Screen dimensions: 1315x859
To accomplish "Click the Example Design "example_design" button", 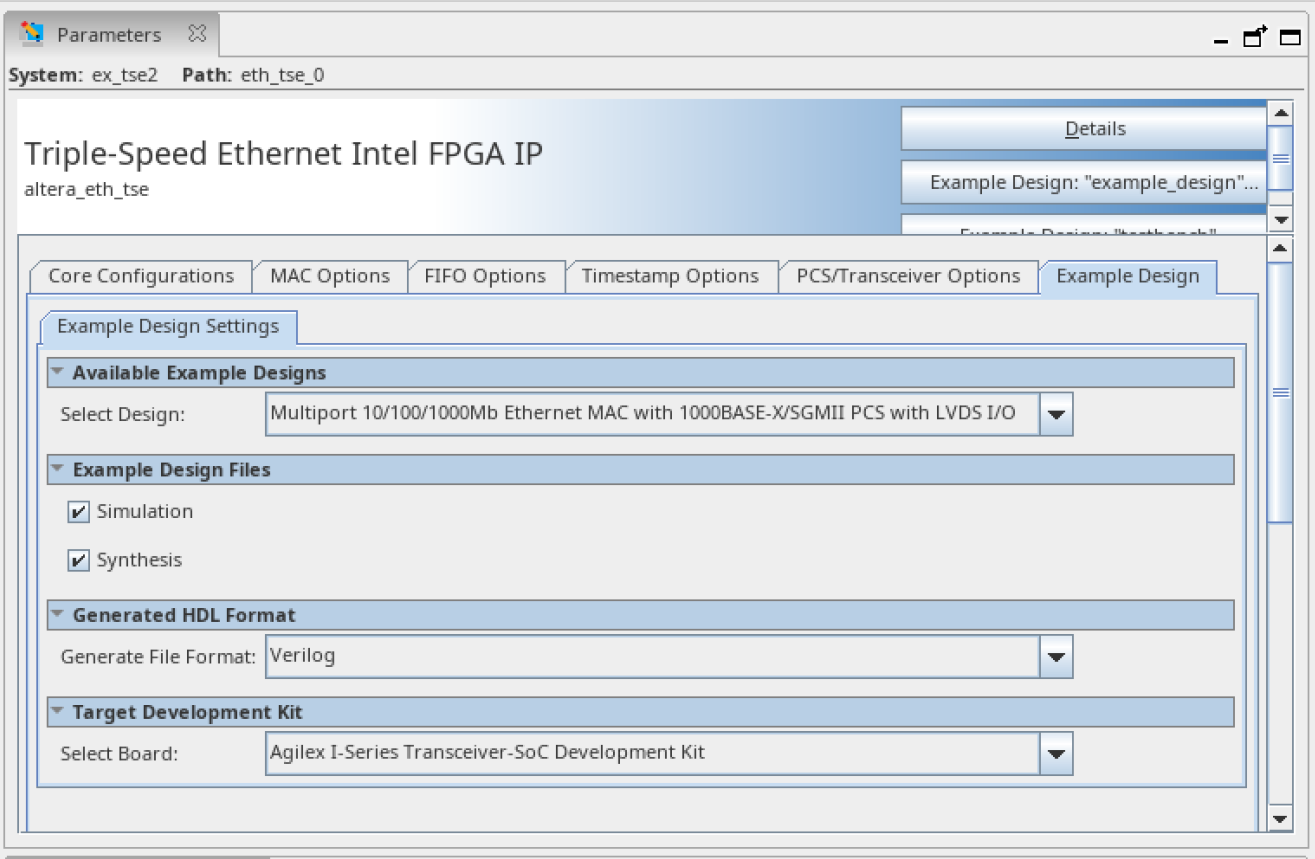I will [x=1094, y=182].
